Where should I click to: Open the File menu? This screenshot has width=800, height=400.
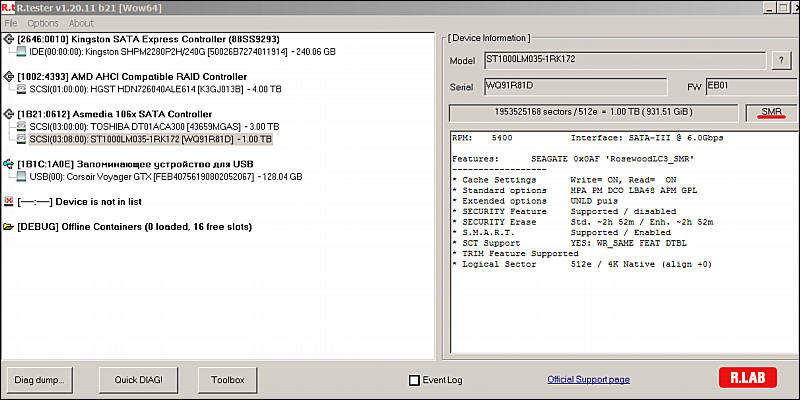11,23
